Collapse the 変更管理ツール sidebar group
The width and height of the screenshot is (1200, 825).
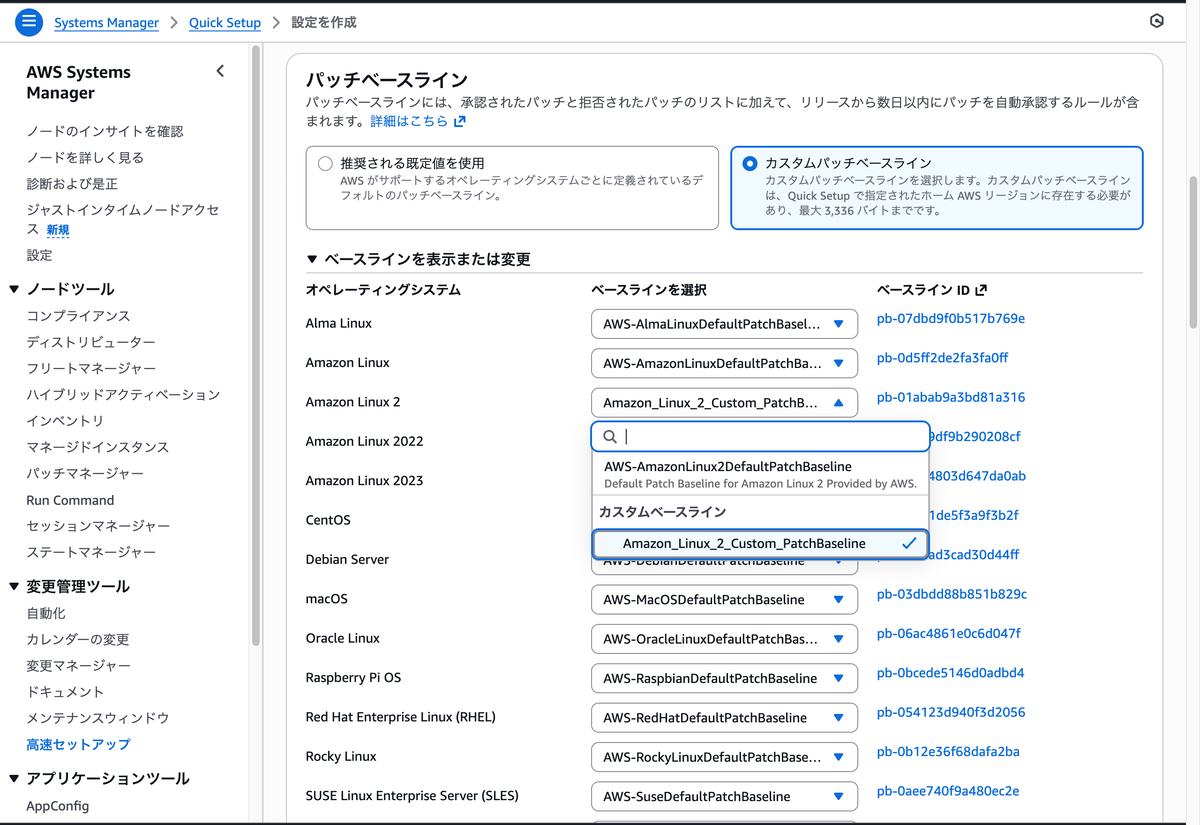[x=14, y=587]
